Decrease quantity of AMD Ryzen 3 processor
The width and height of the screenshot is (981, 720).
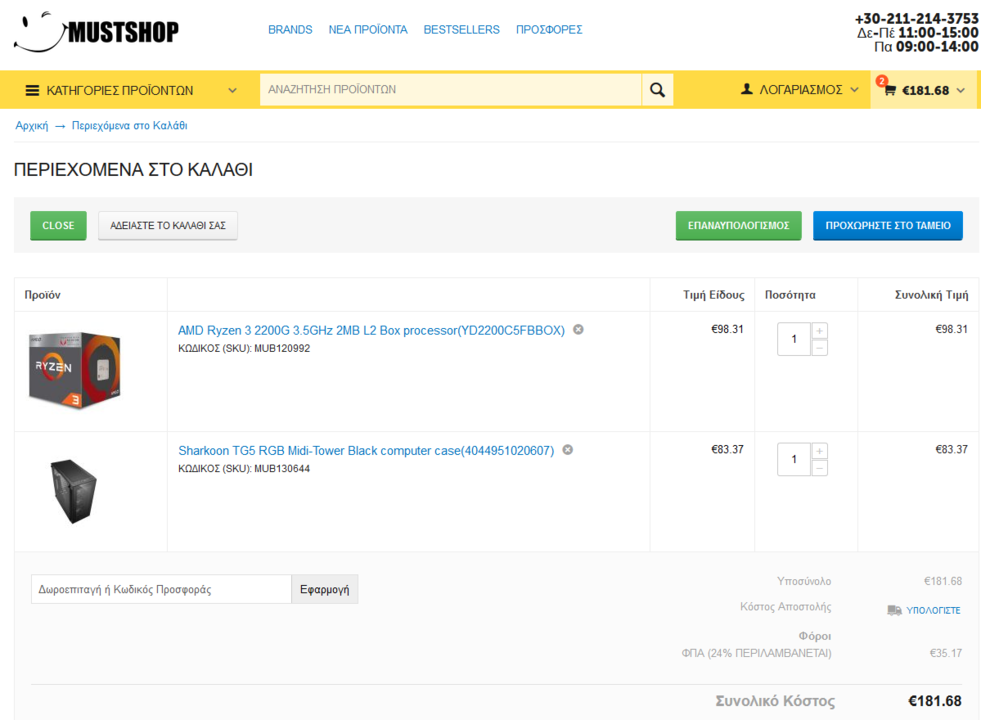[820, 347]
